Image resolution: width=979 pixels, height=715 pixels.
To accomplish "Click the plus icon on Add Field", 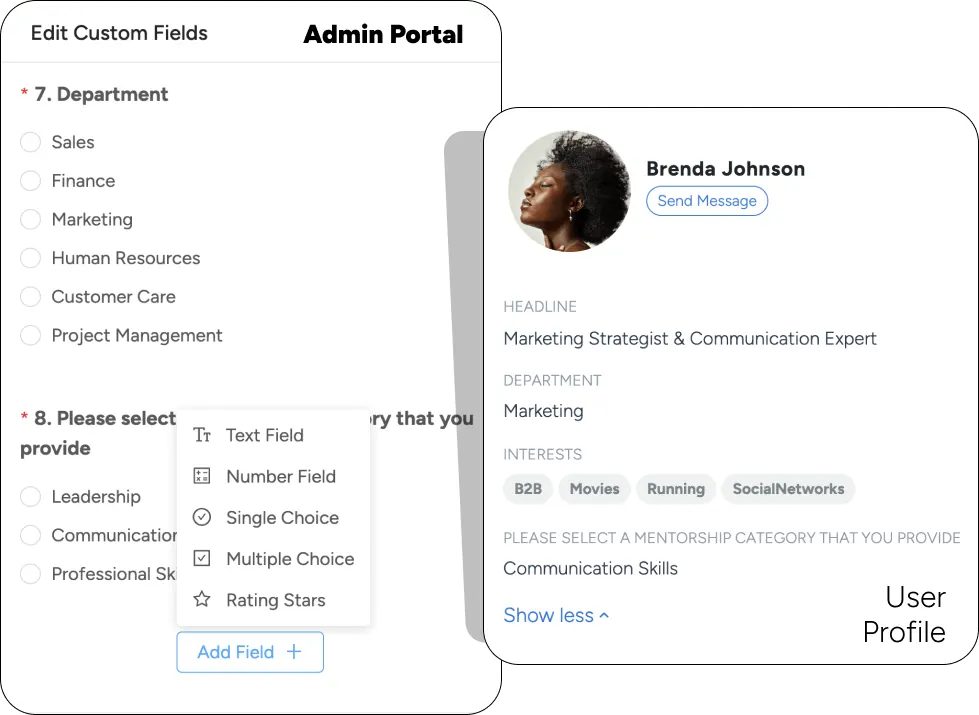I will [x=293, y=652].
